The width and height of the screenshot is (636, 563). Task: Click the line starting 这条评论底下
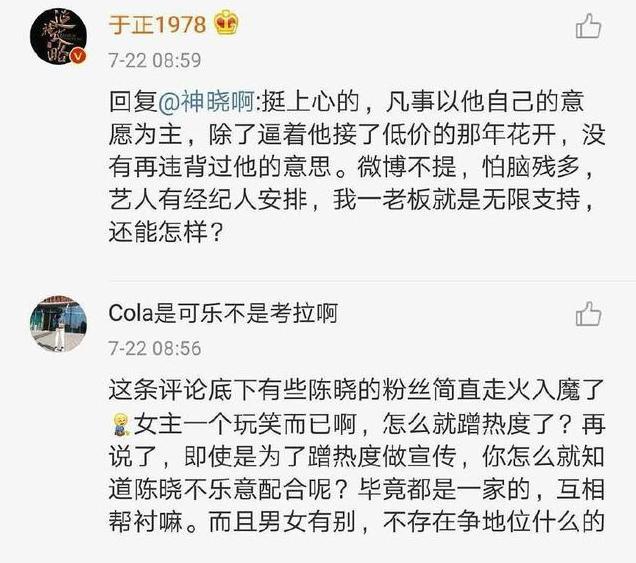(x=357, y=390)
